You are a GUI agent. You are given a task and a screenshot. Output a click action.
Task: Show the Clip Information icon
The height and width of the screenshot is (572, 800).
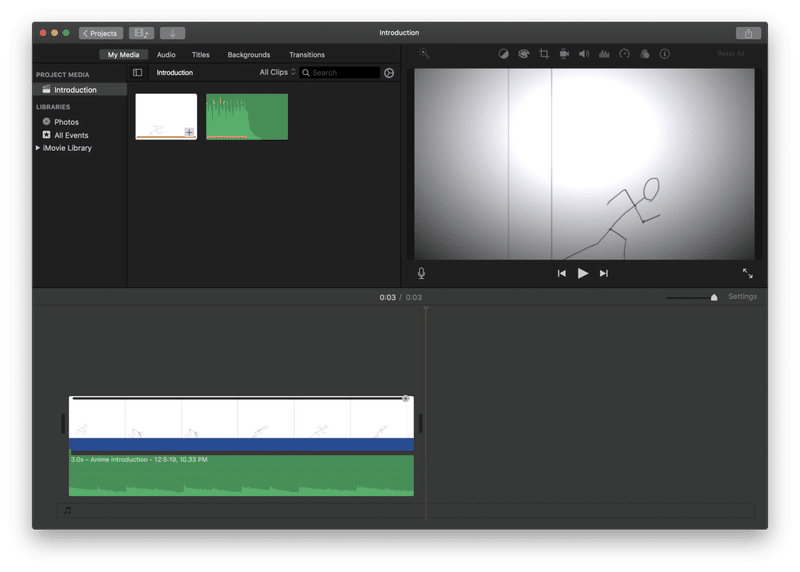click(664, 54)
